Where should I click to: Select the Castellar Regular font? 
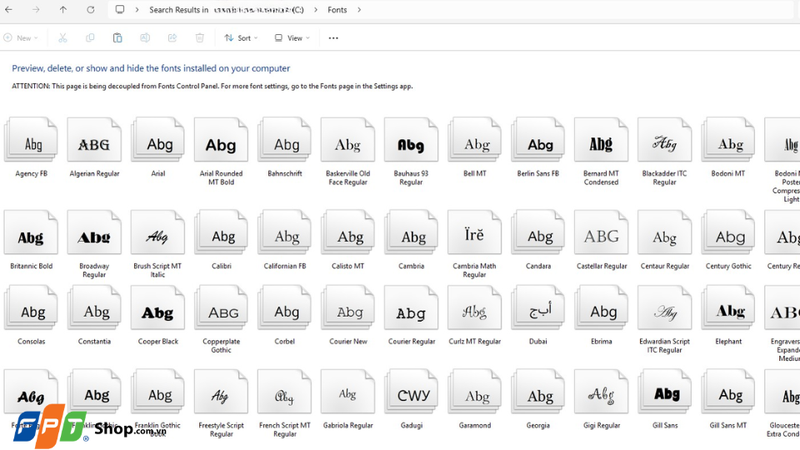(601, 240)
